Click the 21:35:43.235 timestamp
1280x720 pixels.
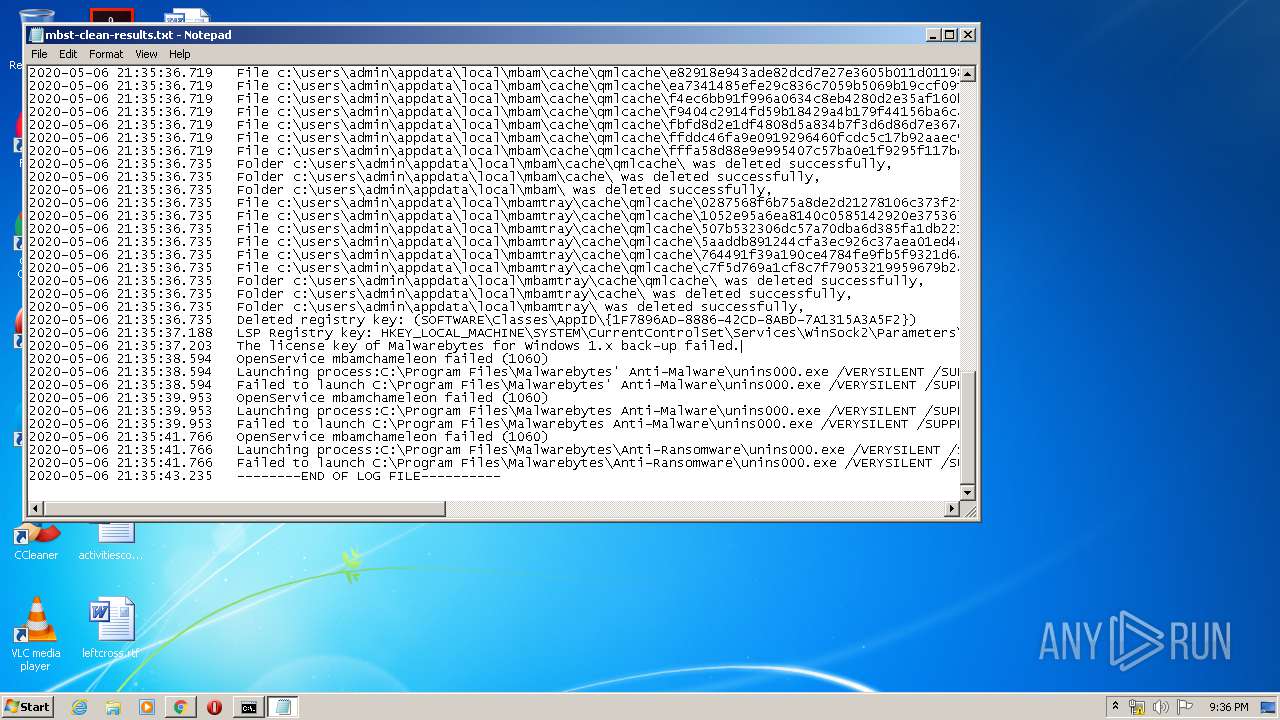pyautogui.click(x=120, y=476)
